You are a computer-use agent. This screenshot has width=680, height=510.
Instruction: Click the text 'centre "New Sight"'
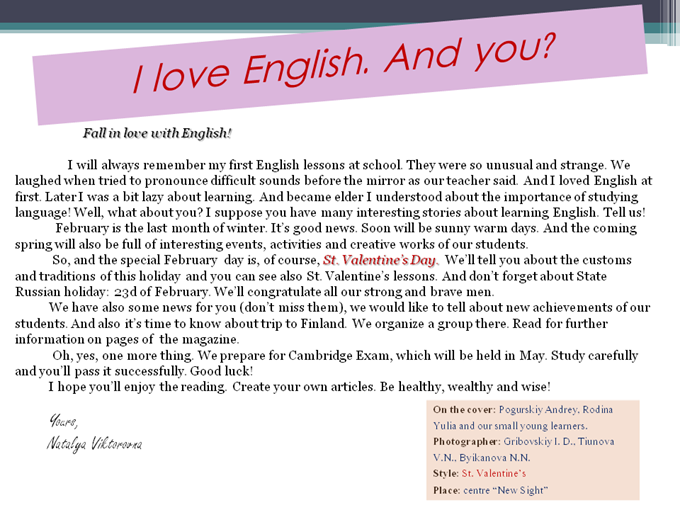point(505,490)
